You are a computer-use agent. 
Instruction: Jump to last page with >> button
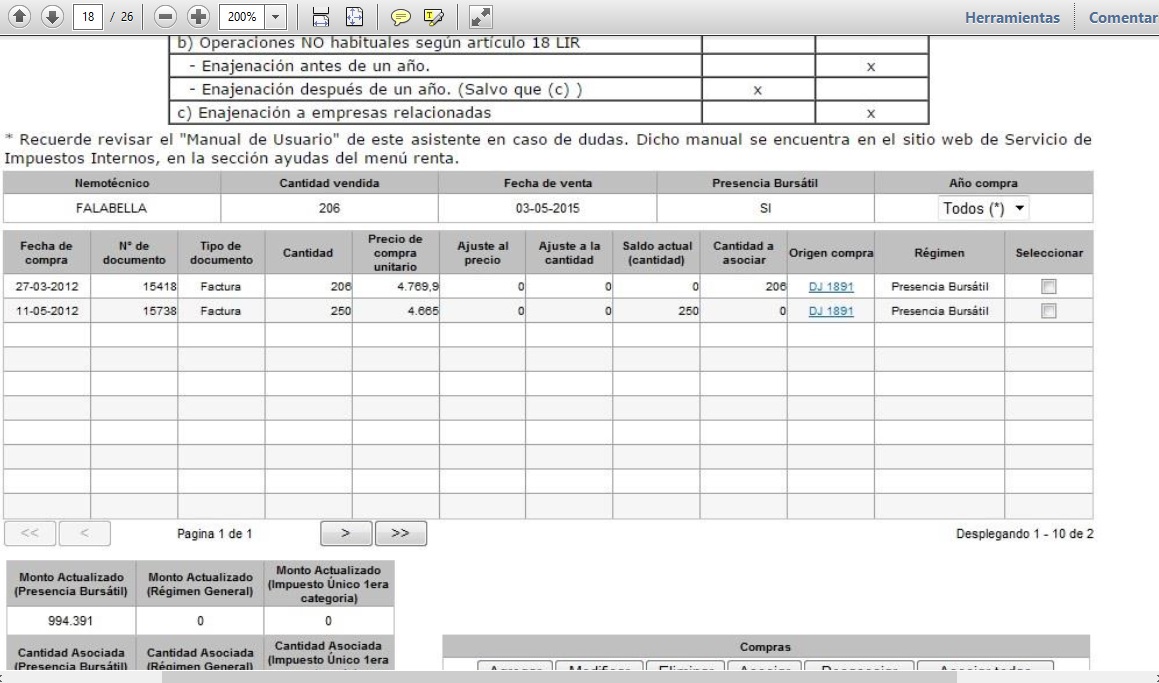(x=401, y=533)
